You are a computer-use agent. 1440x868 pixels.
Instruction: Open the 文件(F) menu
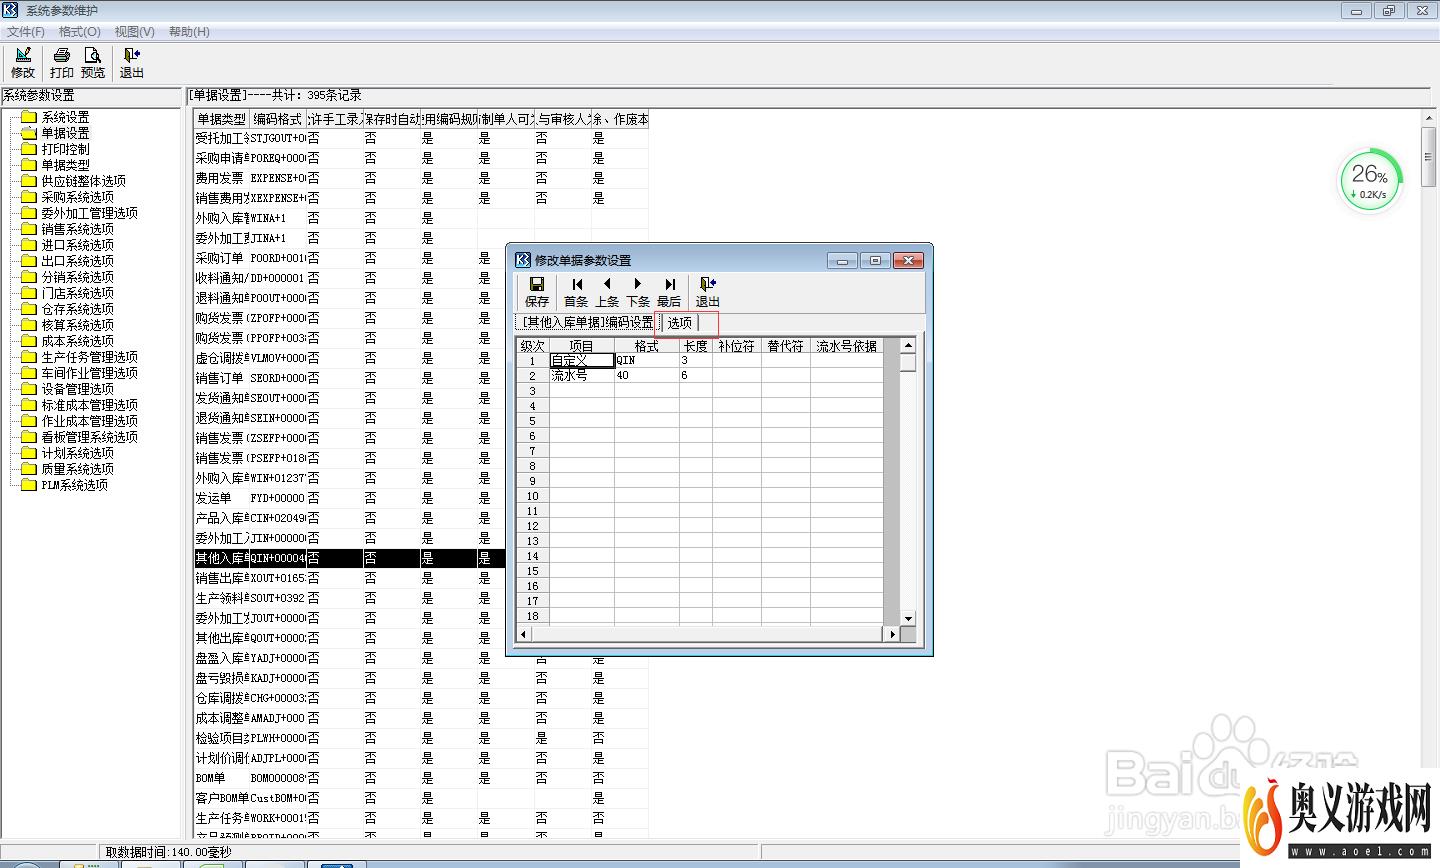26,32
